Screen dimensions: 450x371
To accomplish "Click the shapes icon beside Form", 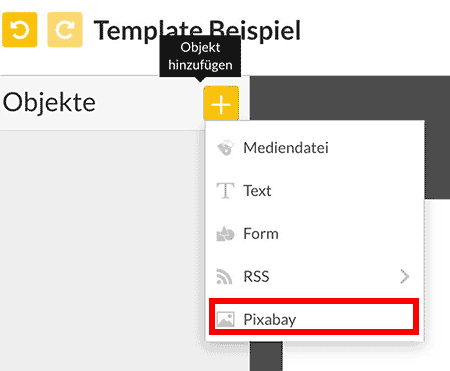I will click(x=225, y=234).
